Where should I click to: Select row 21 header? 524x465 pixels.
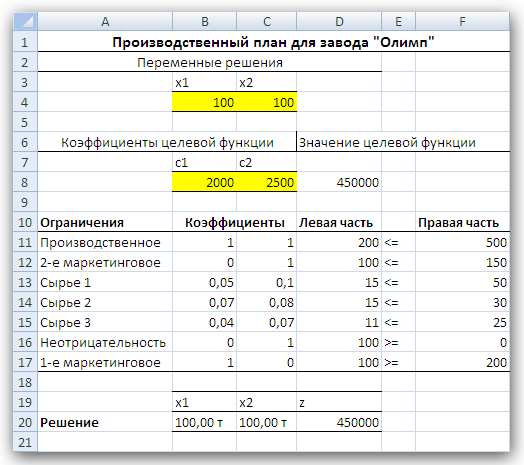coord(25,442)
